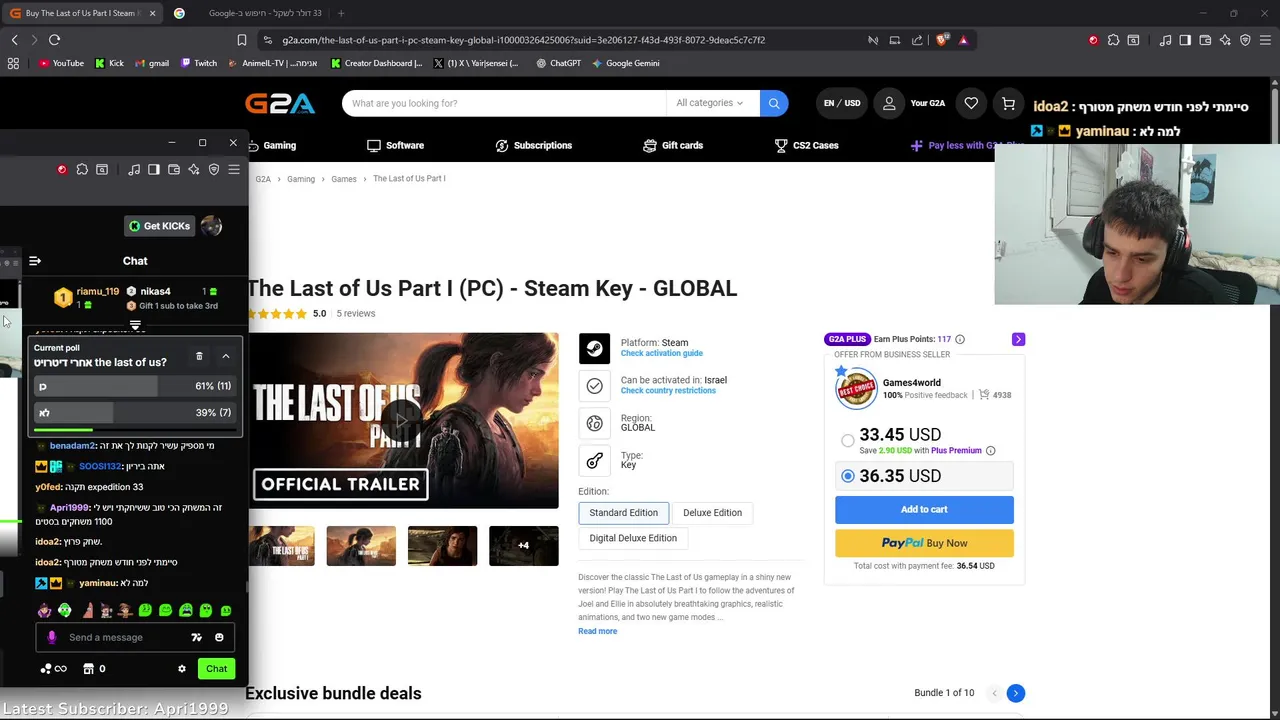Delete the current poll with trash icon
The width and height of the screenshot is (1280, 720).
pos(199,356)
